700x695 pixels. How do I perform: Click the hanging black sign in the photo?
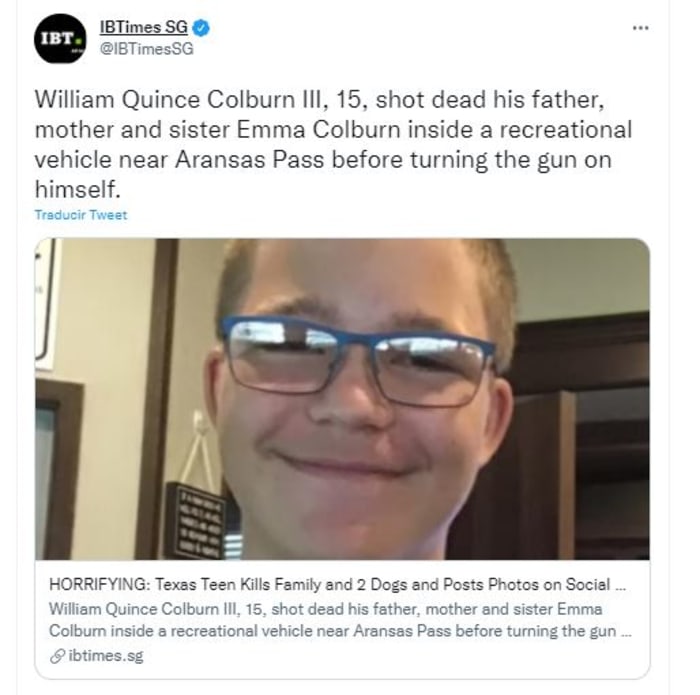[196, 520]
